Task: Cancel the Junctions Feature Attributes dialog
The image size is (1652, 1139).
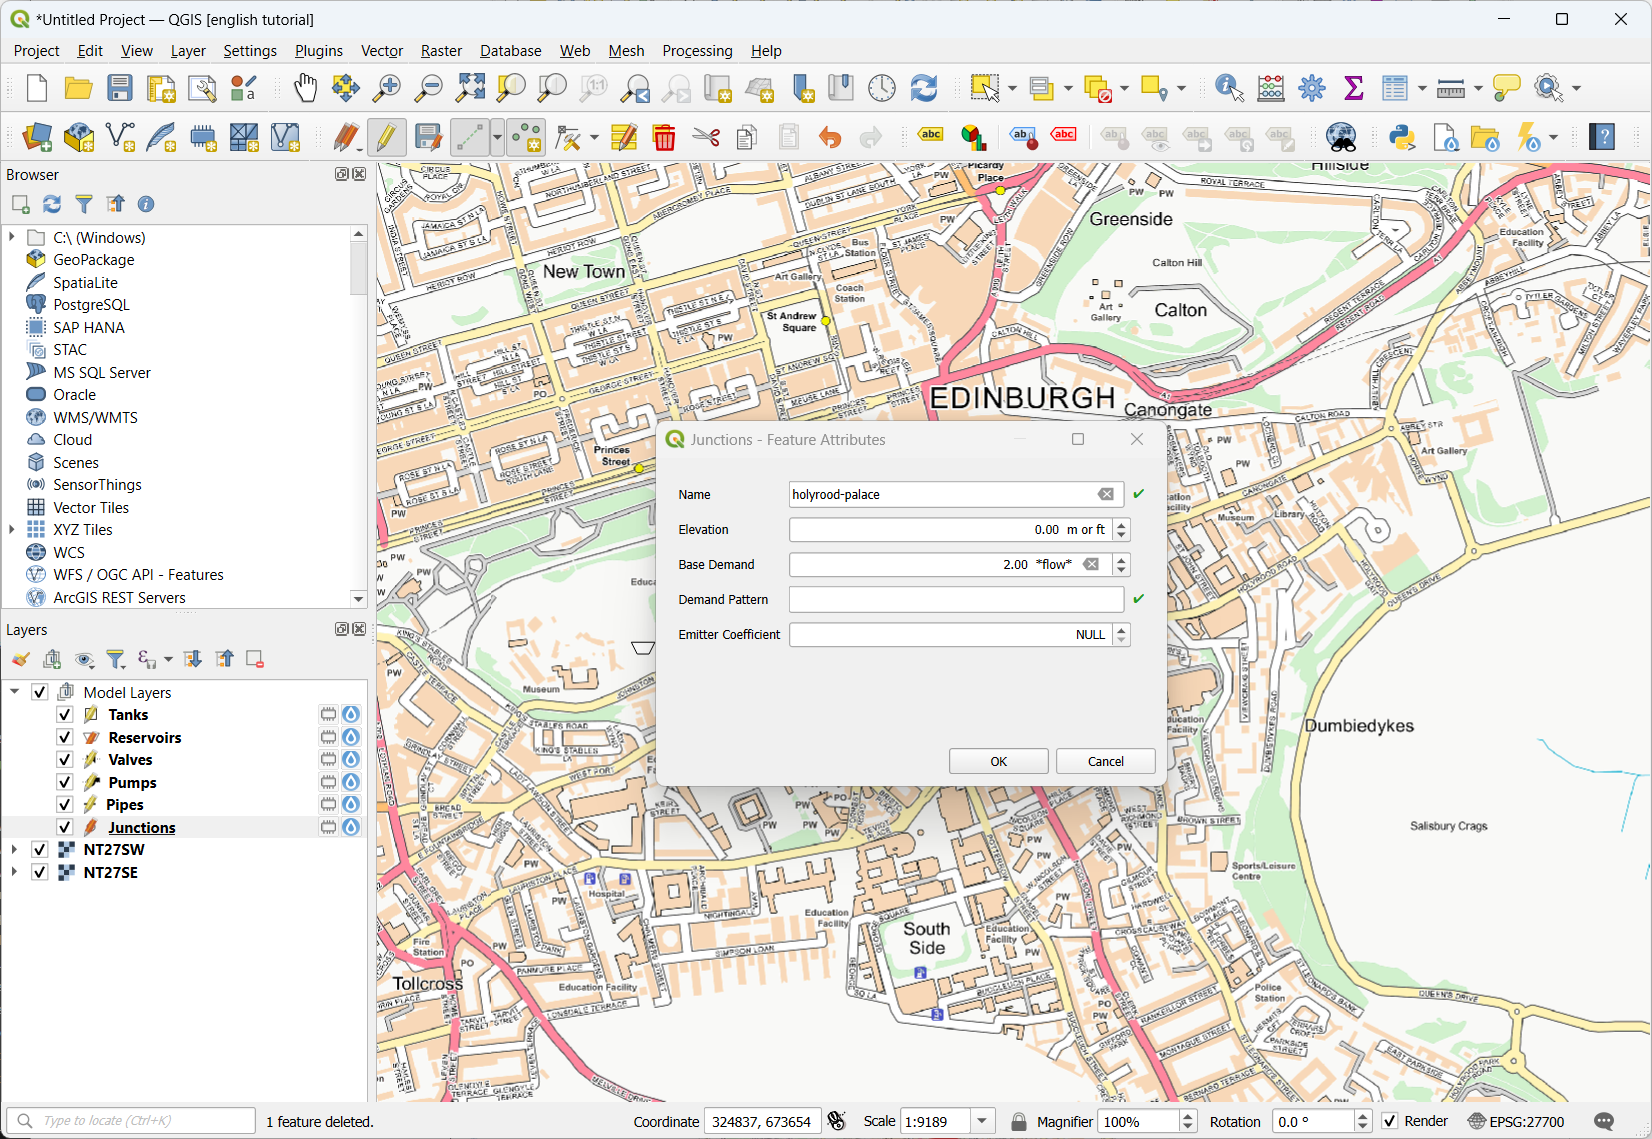Action: click(1105, 761)
